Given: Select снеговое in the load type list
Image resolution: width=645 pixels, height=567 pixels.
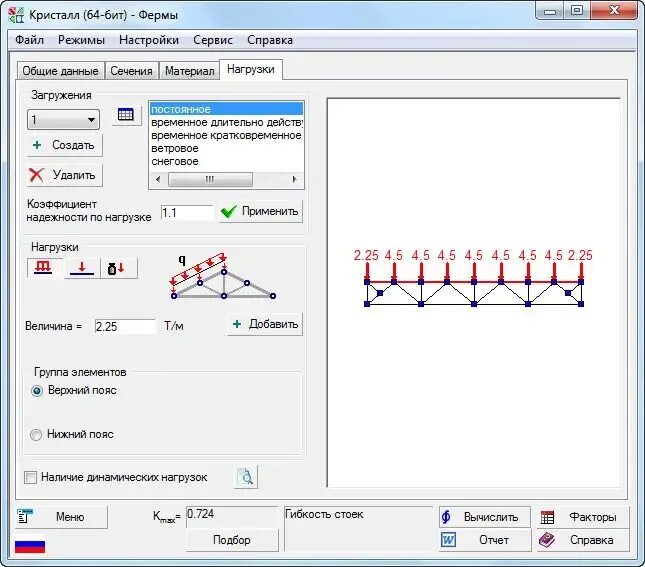Looking at the screenshot, I should click(227, 161).
